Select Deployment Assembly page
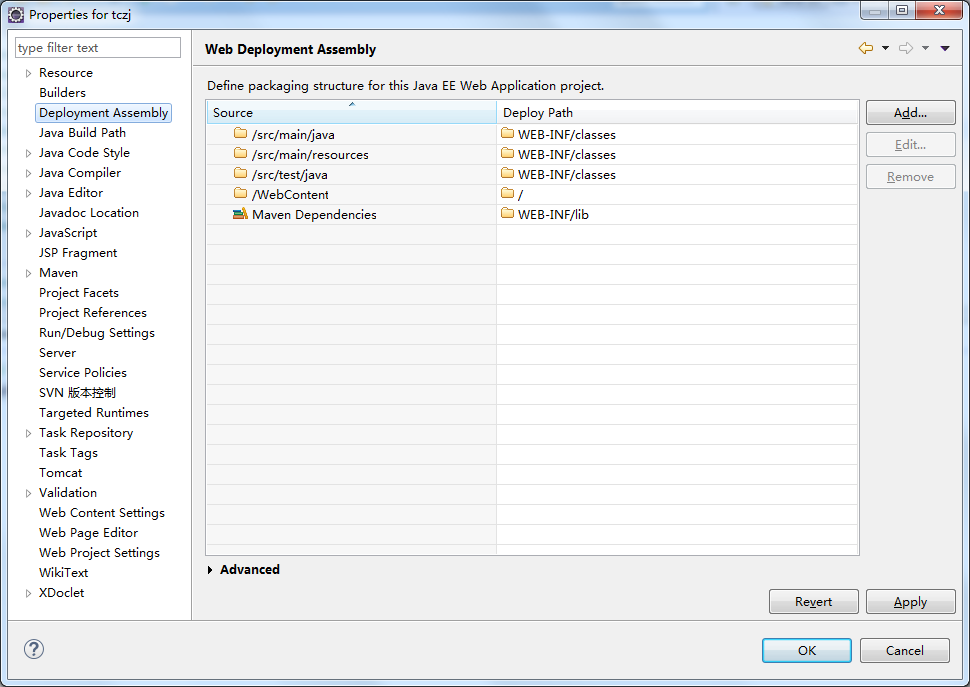This screenshot has width=970, height=687. pyautogui.click(x=104, y=113)
